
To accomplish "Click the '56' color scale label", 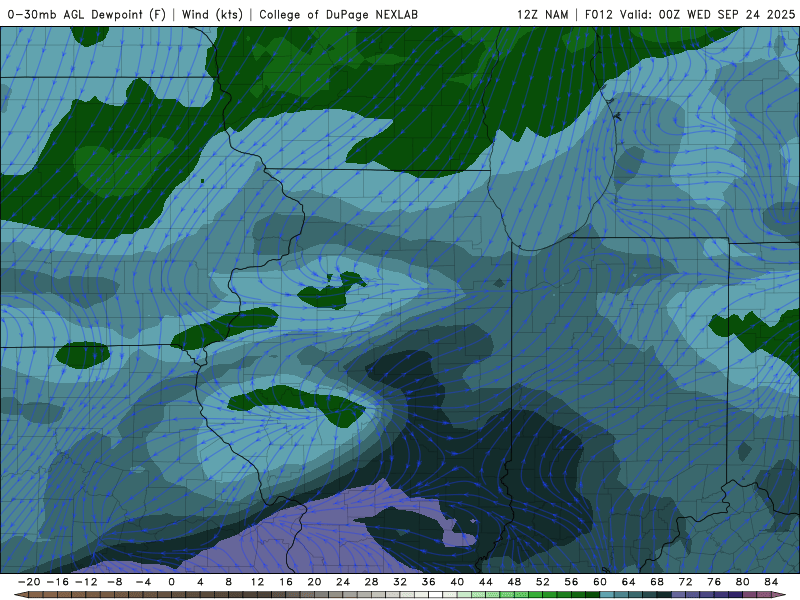I will click(x=571, y=582).
